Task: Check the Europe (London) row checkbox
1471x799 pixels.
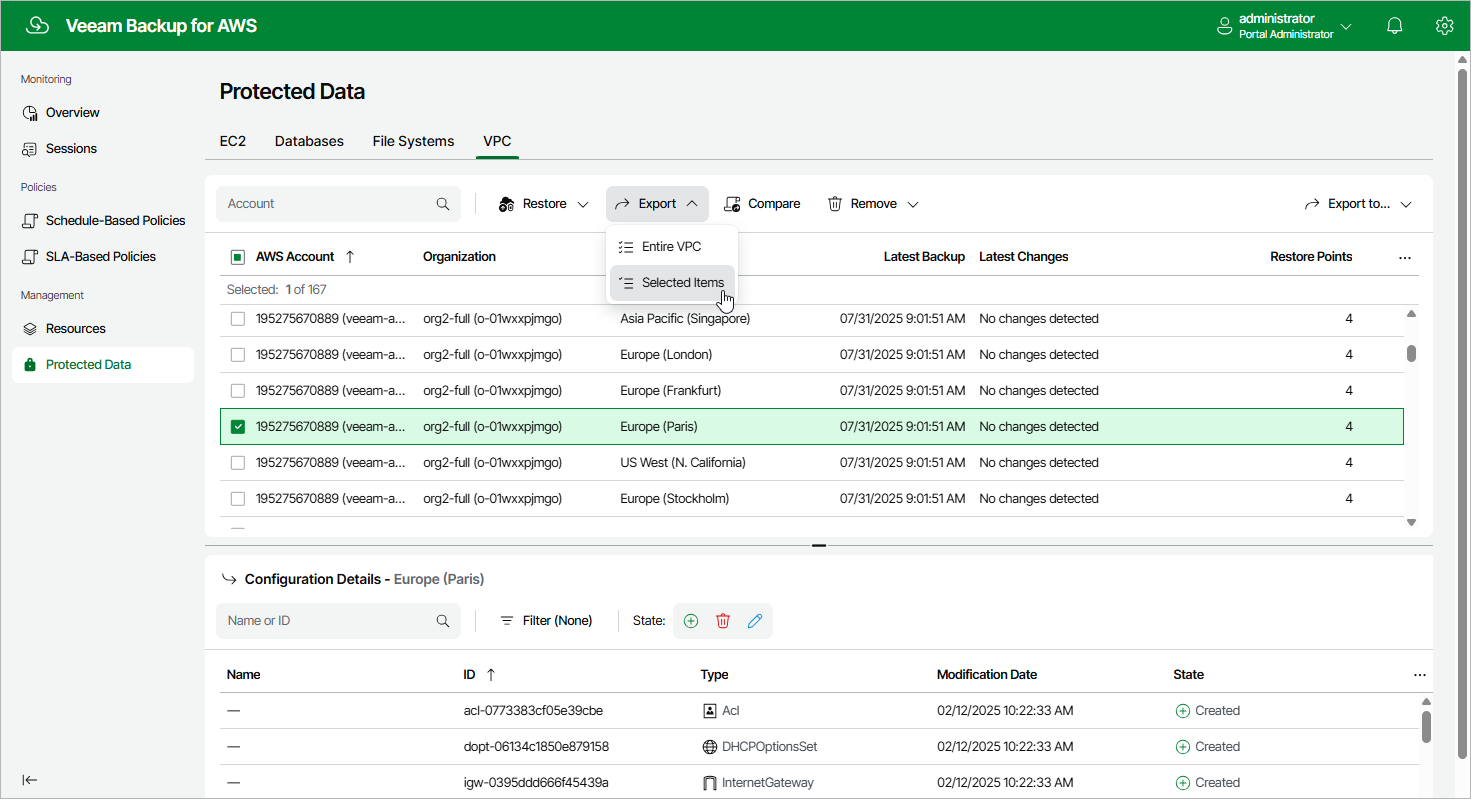Action: click(238, 355)
